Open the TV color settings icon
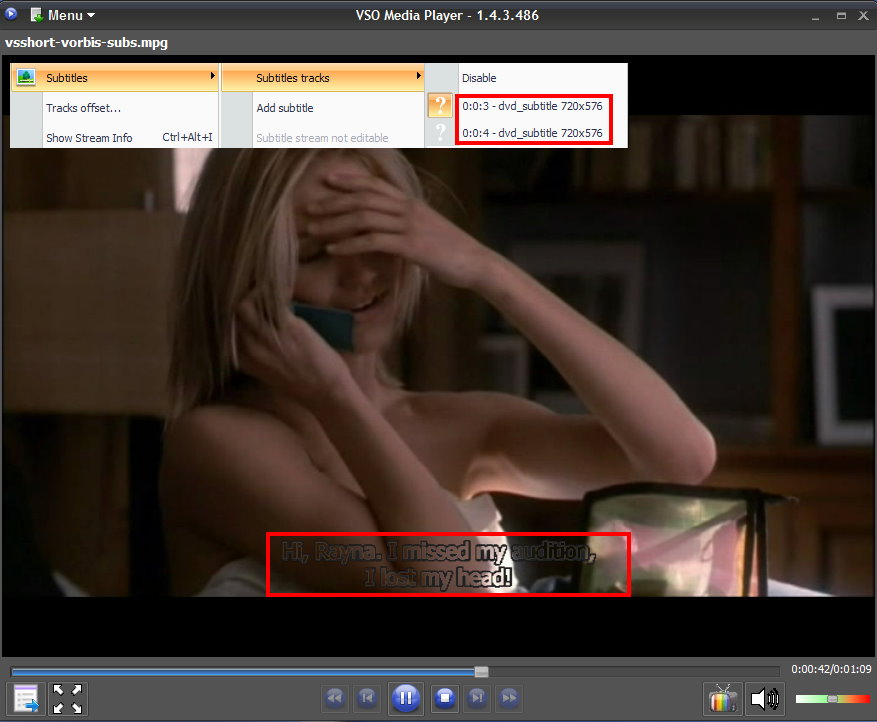Viewport: 877px width, 722px height. point(723,699)
